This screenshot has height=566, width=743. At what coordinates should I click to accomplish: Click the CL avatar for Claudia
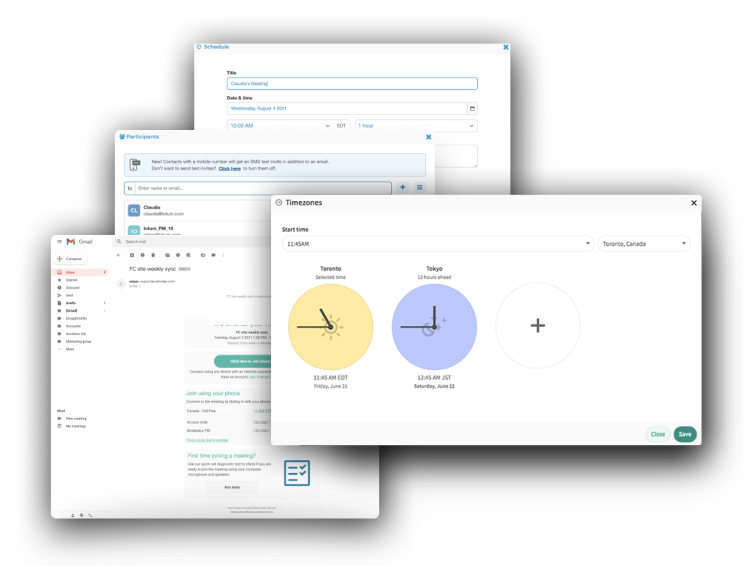[x=134, y=210]
